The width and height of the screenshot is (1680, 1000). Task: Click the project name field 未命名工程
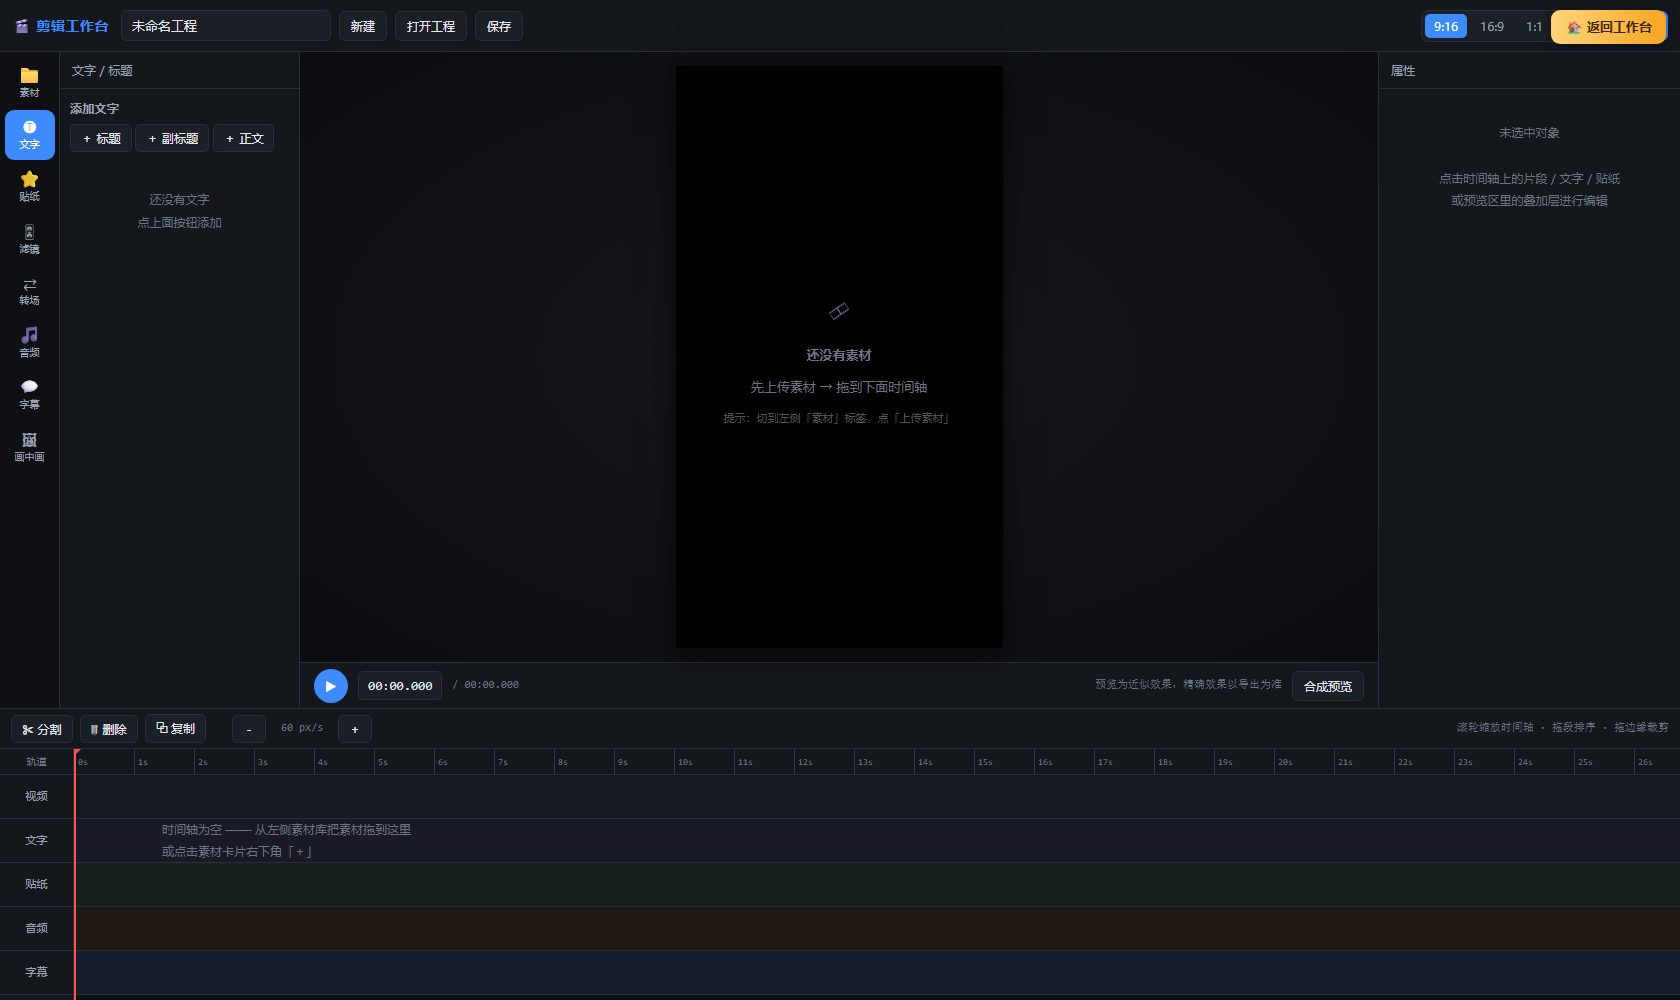pyautogui.click(x=226, y=26)
